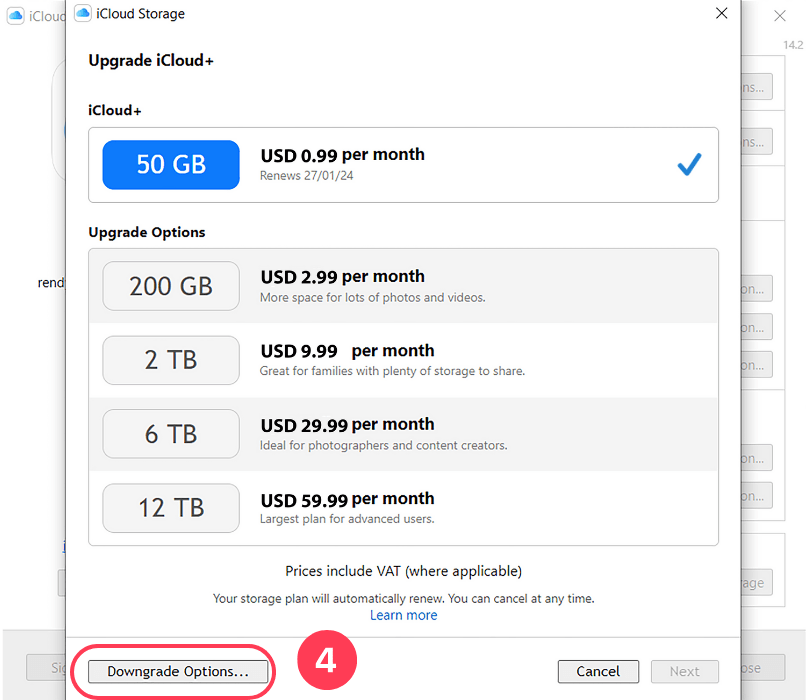The width and height of the screenshot is (806, 700).
Task: Click the blue link on the left edge
Action: point(64,547)
